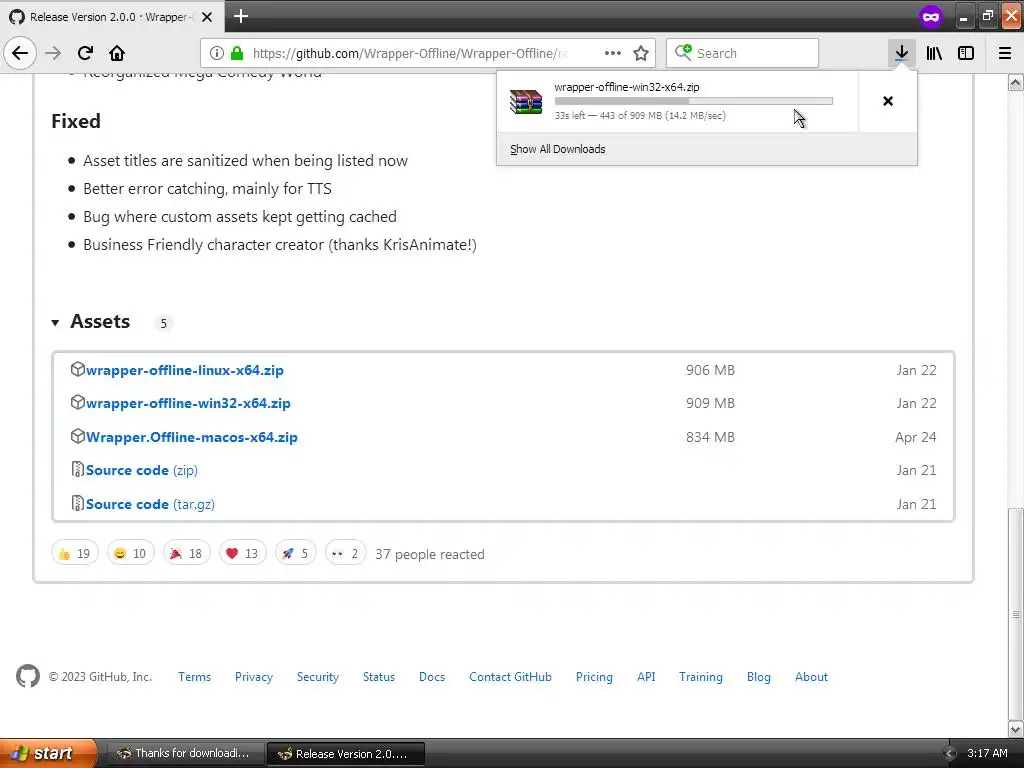
Task: Open the Training footer link
Action: [701, 677]
